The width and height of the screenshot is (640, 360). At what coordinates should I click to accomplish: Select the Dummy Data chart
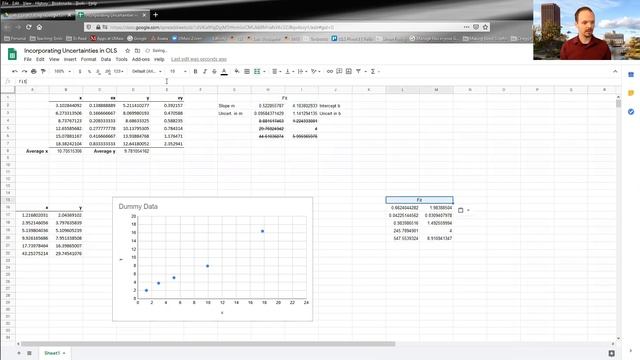(213, 259)
